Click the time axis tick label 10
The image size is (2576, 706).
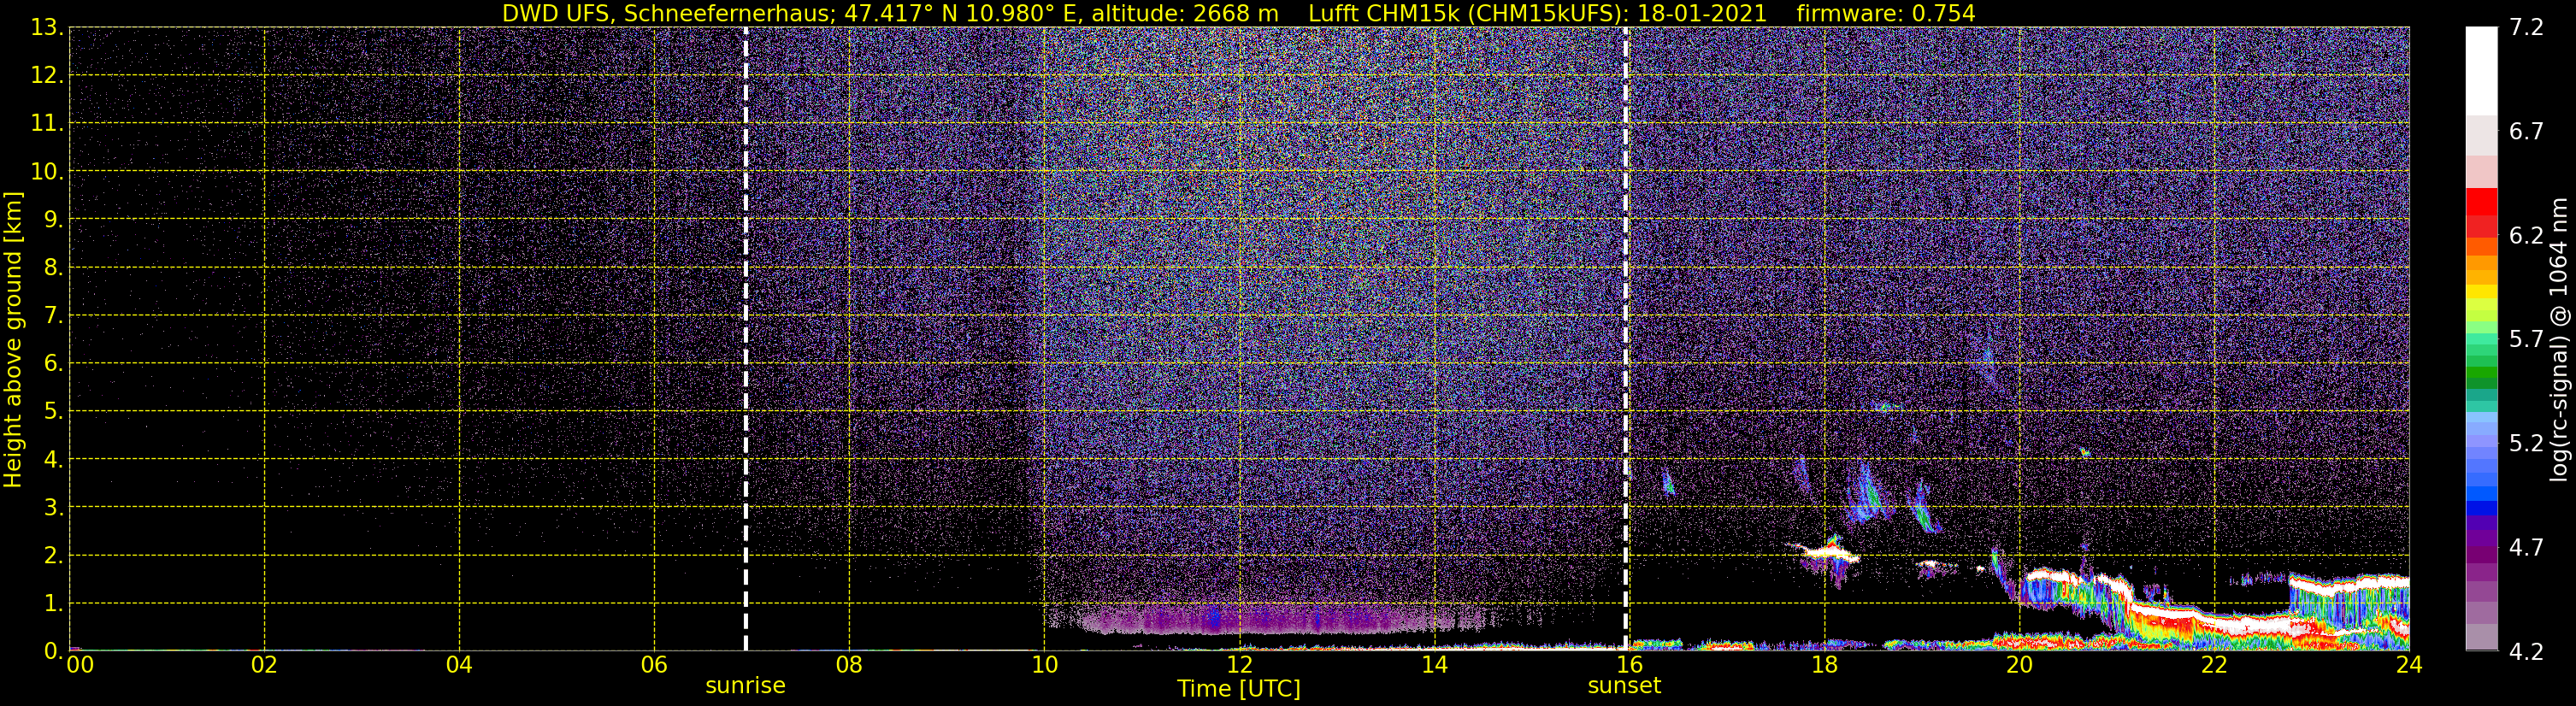coord(1044,665)
